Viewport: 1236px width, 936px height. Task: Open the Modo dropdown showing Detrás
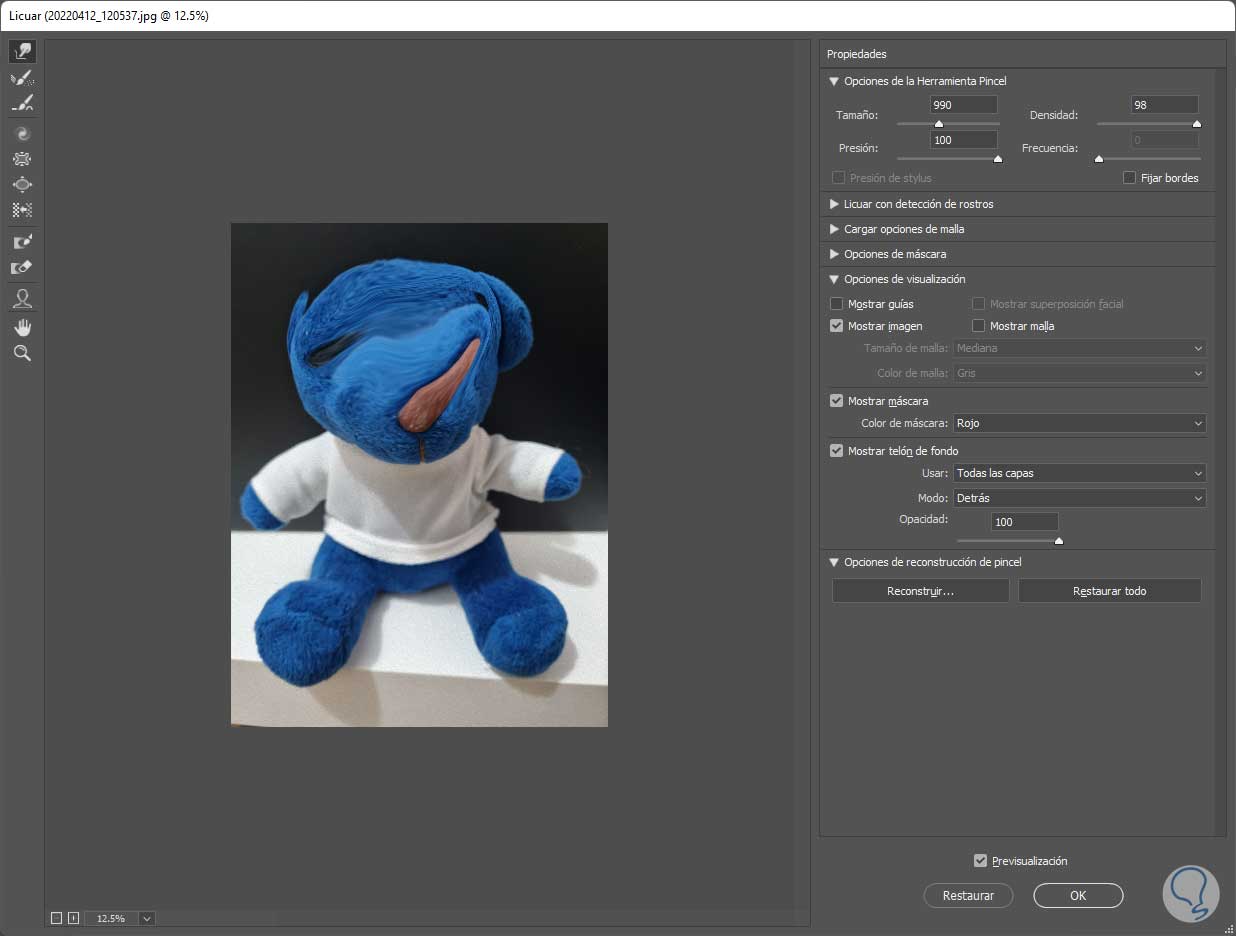(x=1079, y=498)
